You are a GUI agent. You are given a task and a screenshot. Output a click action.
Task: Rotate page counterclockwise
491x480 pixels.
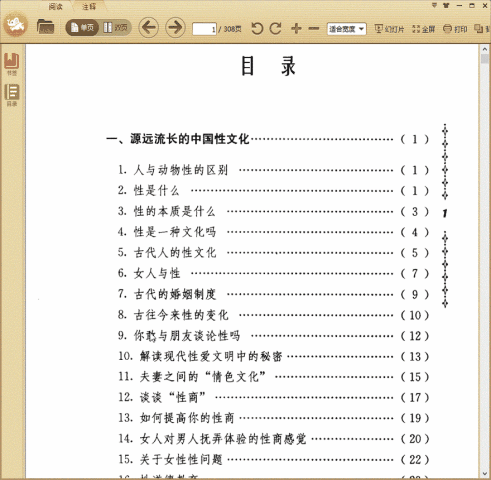point(257,29)
